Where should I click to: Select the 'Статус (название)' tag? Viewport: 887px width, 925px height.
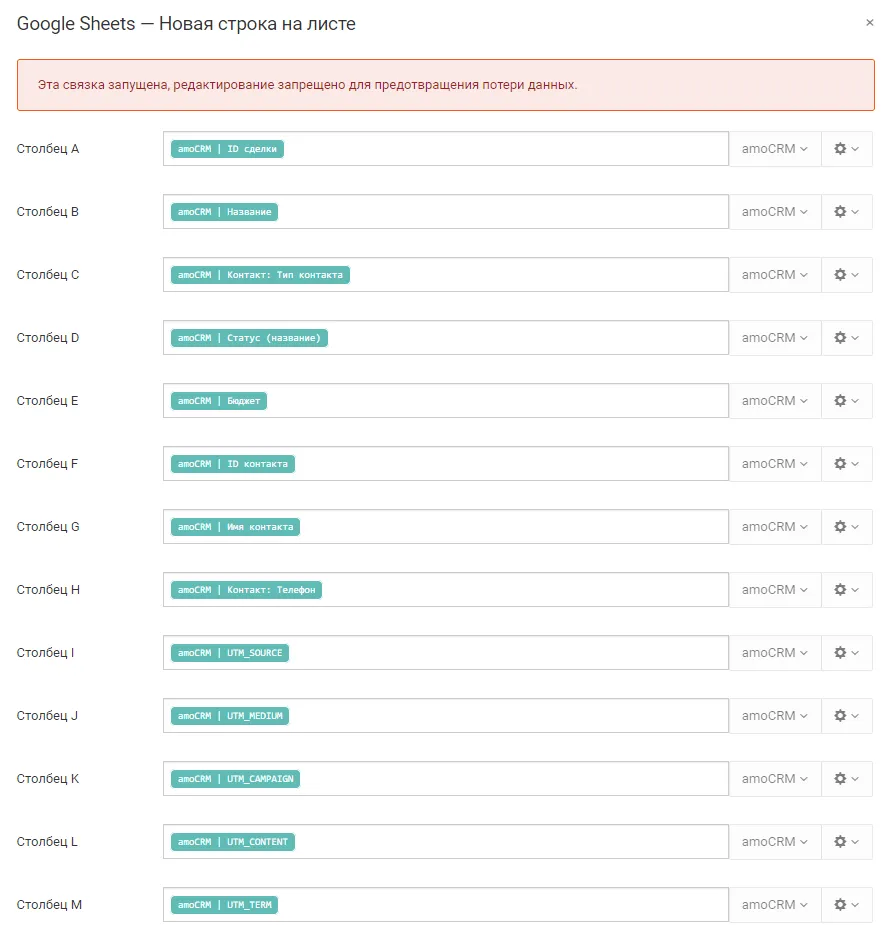point(249,338)
